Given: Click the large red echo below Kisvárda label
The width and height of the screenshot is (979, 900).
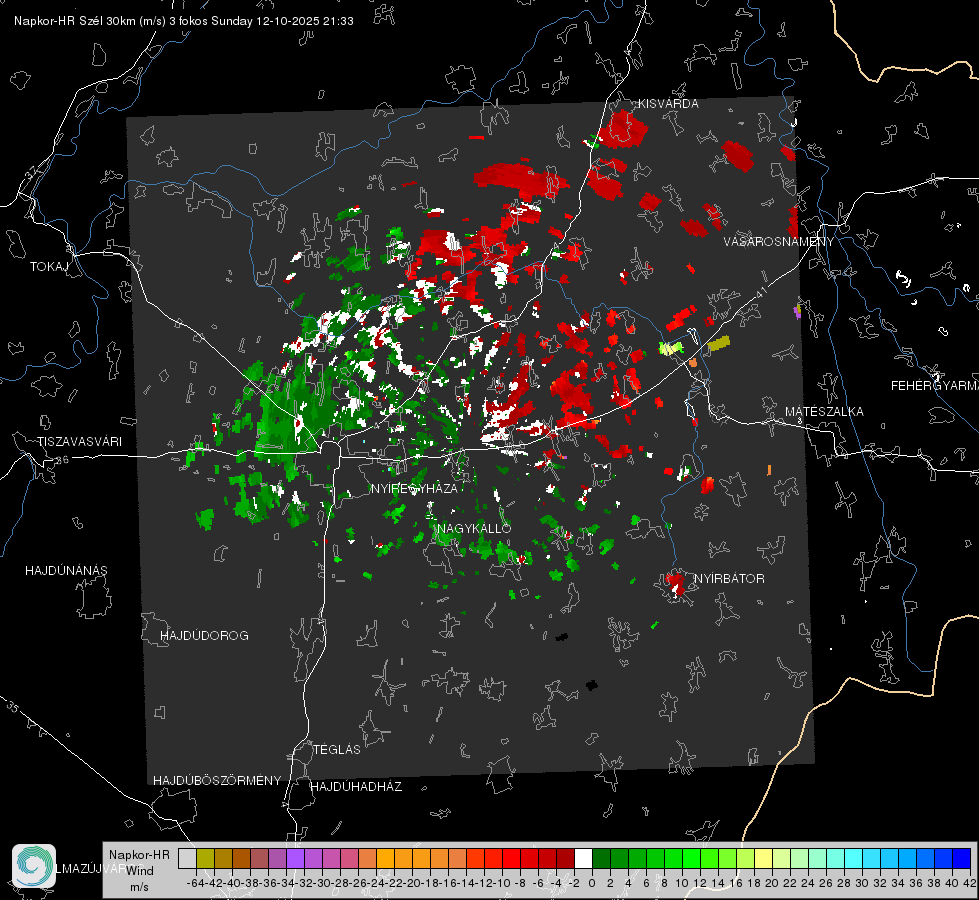Looking at the screenshot, I should click(x=624, y=129).
